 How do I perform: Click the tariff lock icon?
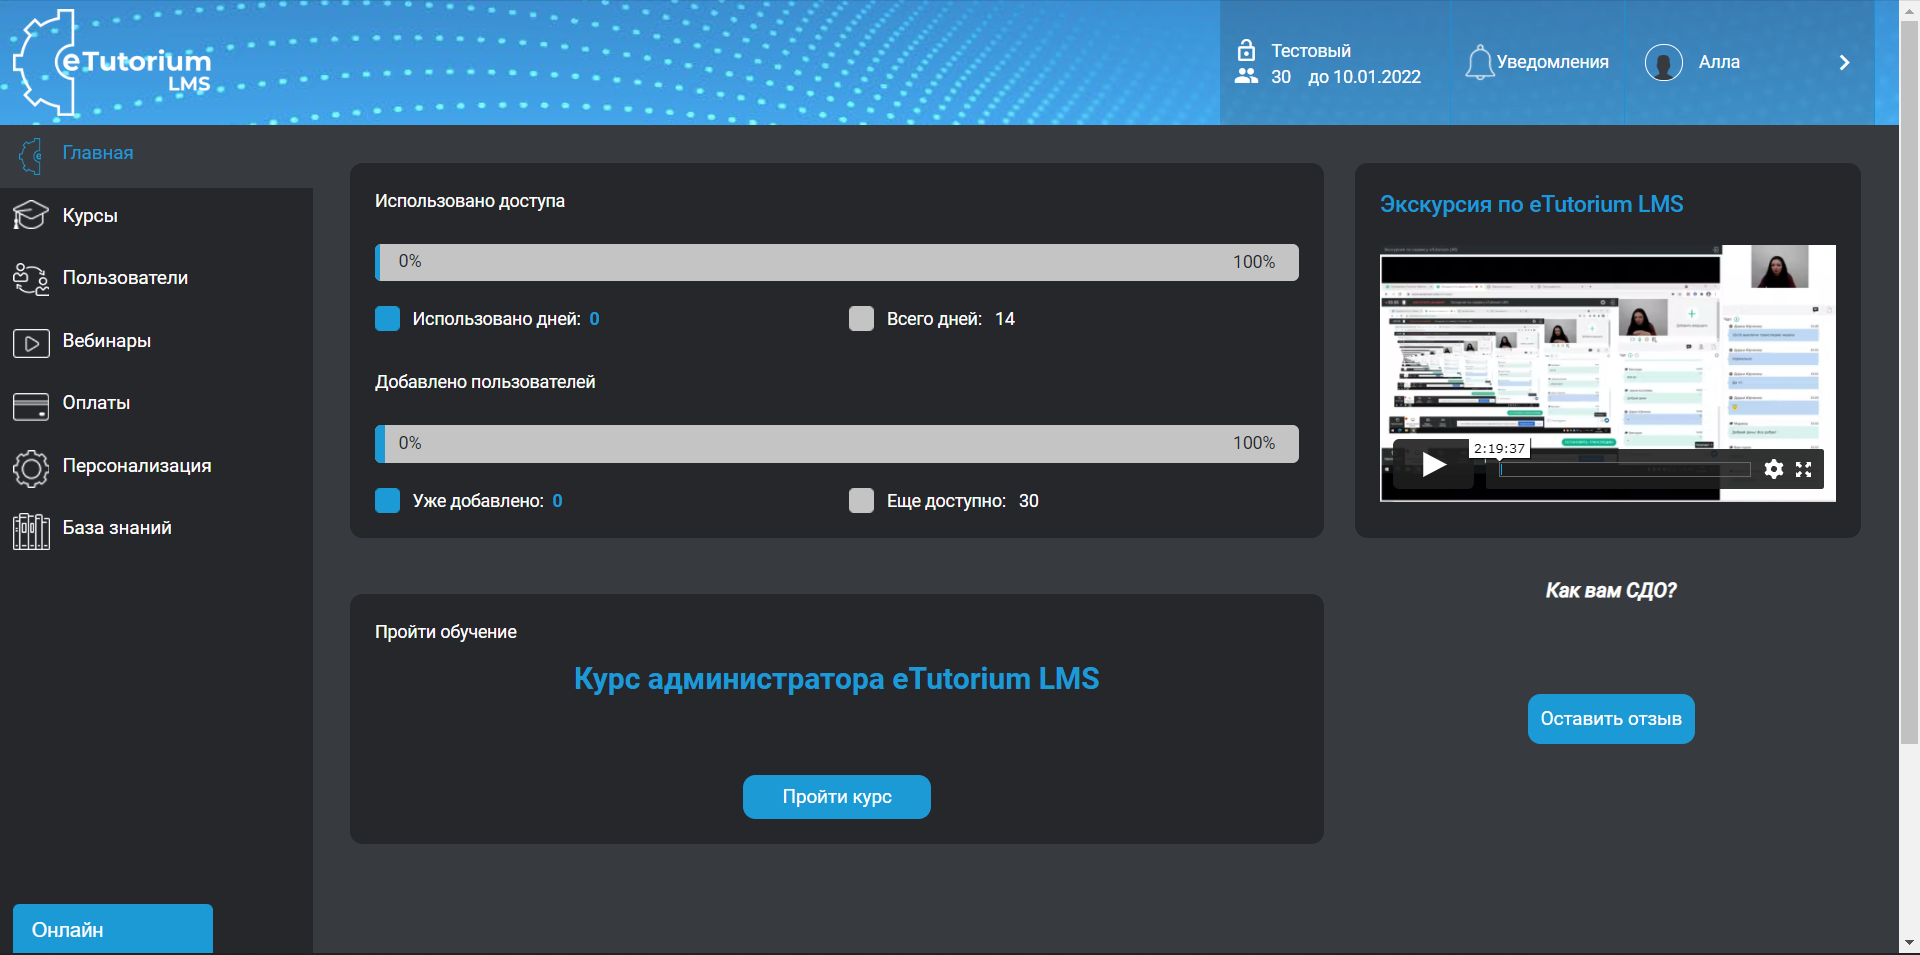pos(1246,50)
